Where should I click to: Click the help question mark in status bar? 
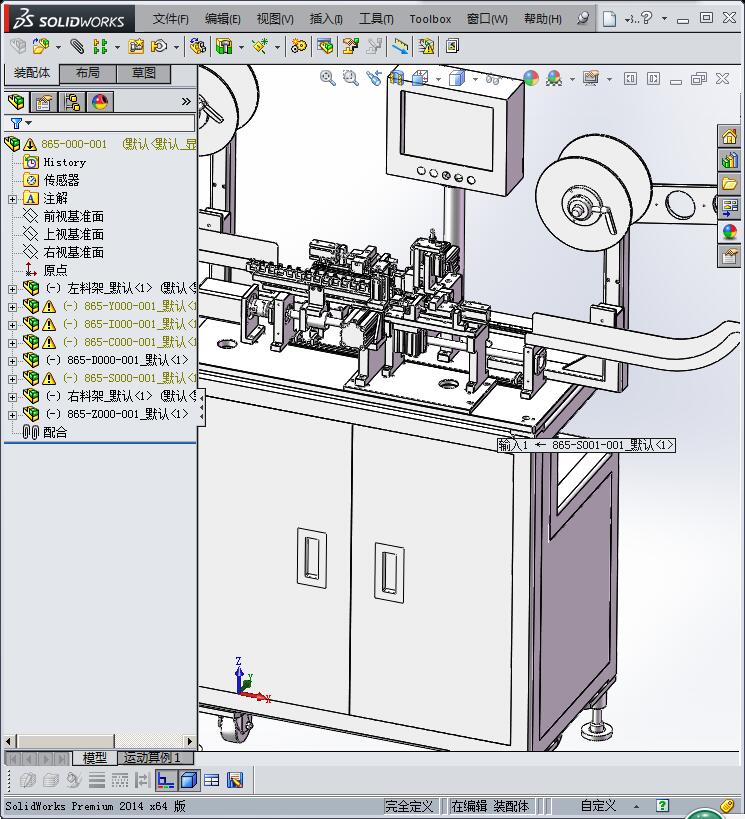[662, 806]
